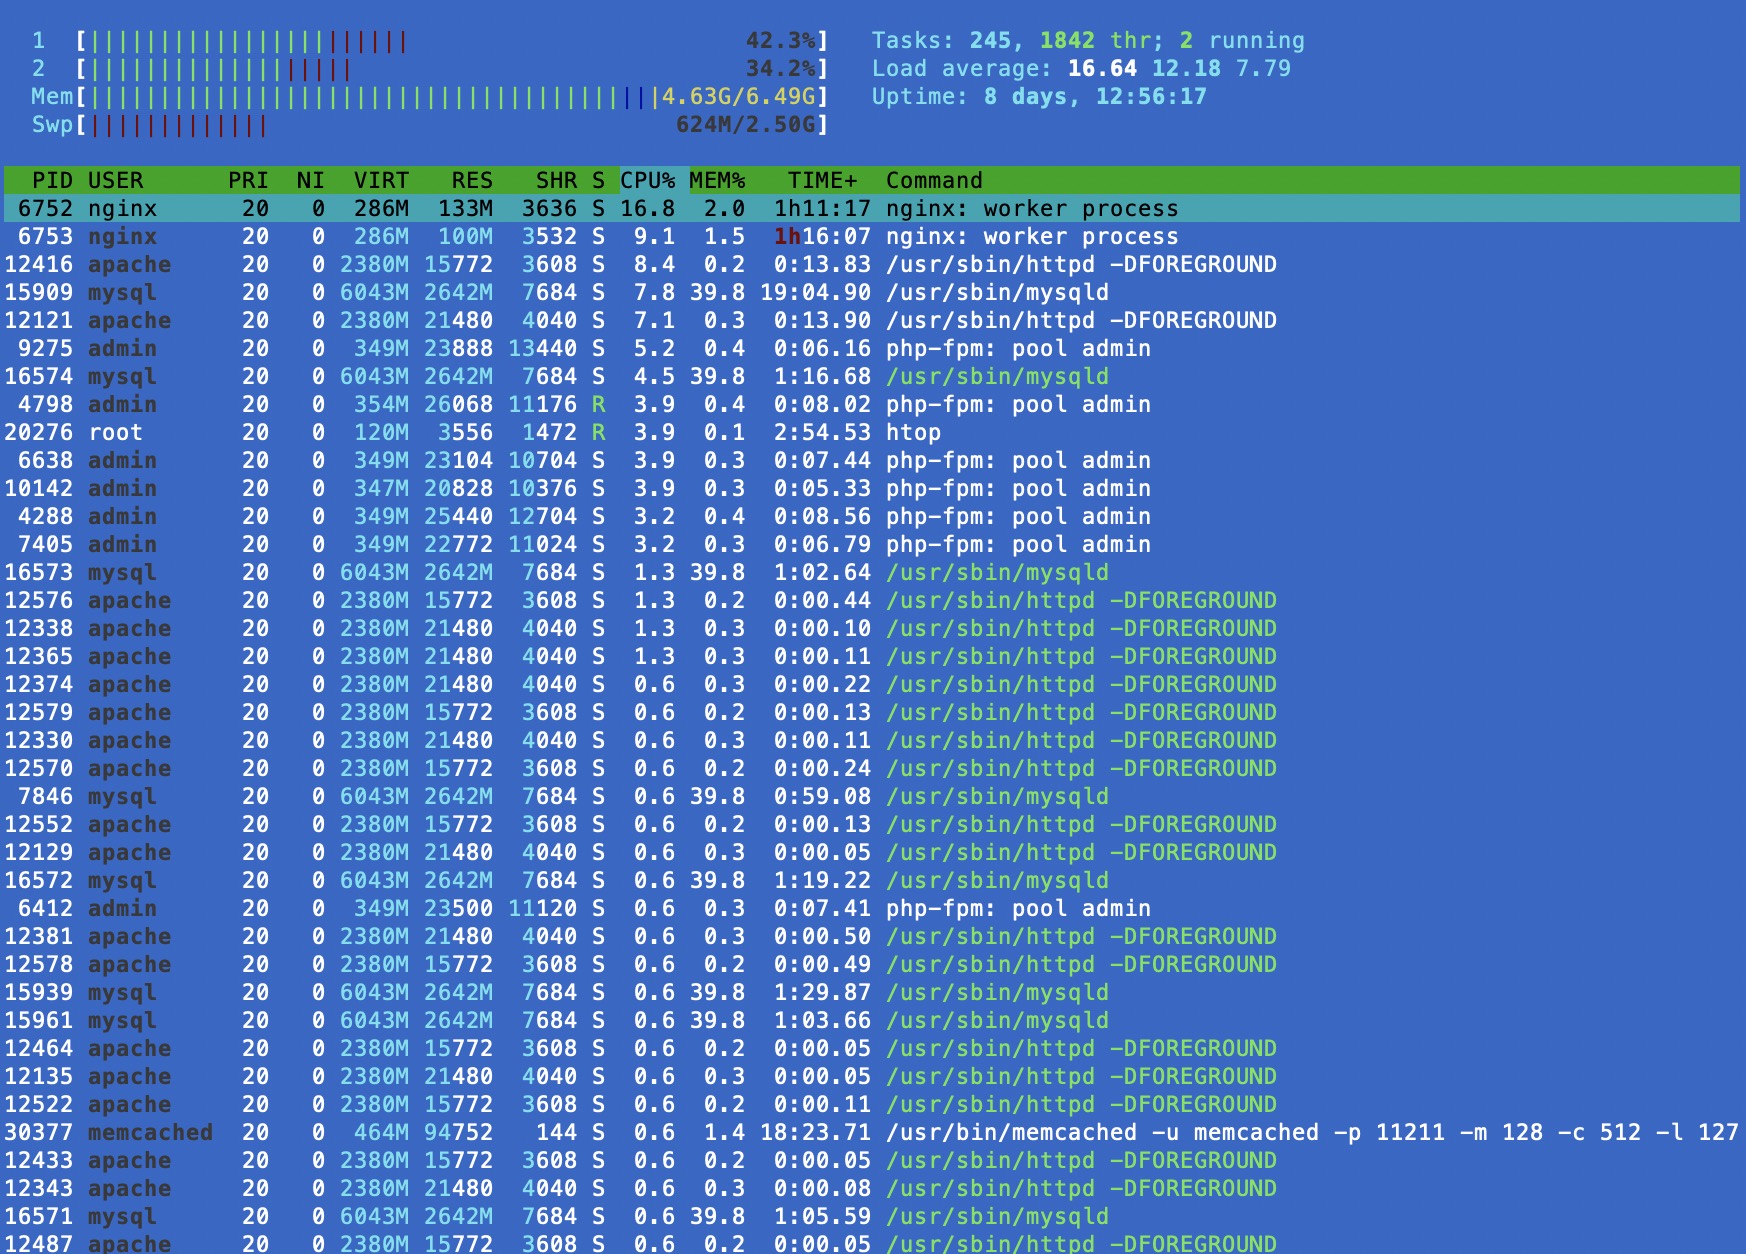This screenshot has height=1254, width=1746.
Task: Select the memcached process row
Action: click(600, 1132)
